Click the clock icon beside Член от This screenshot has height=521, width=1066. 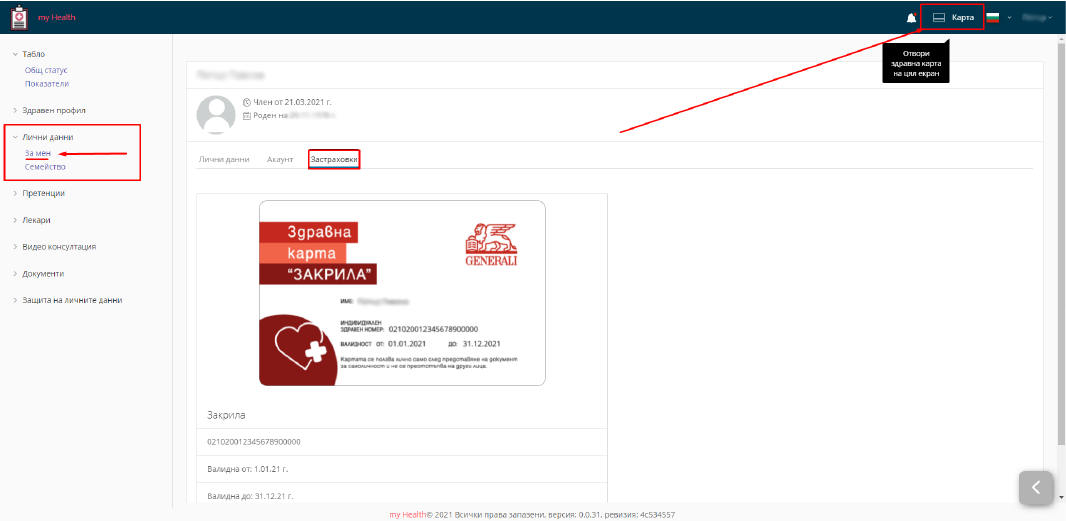click(247, 102)
